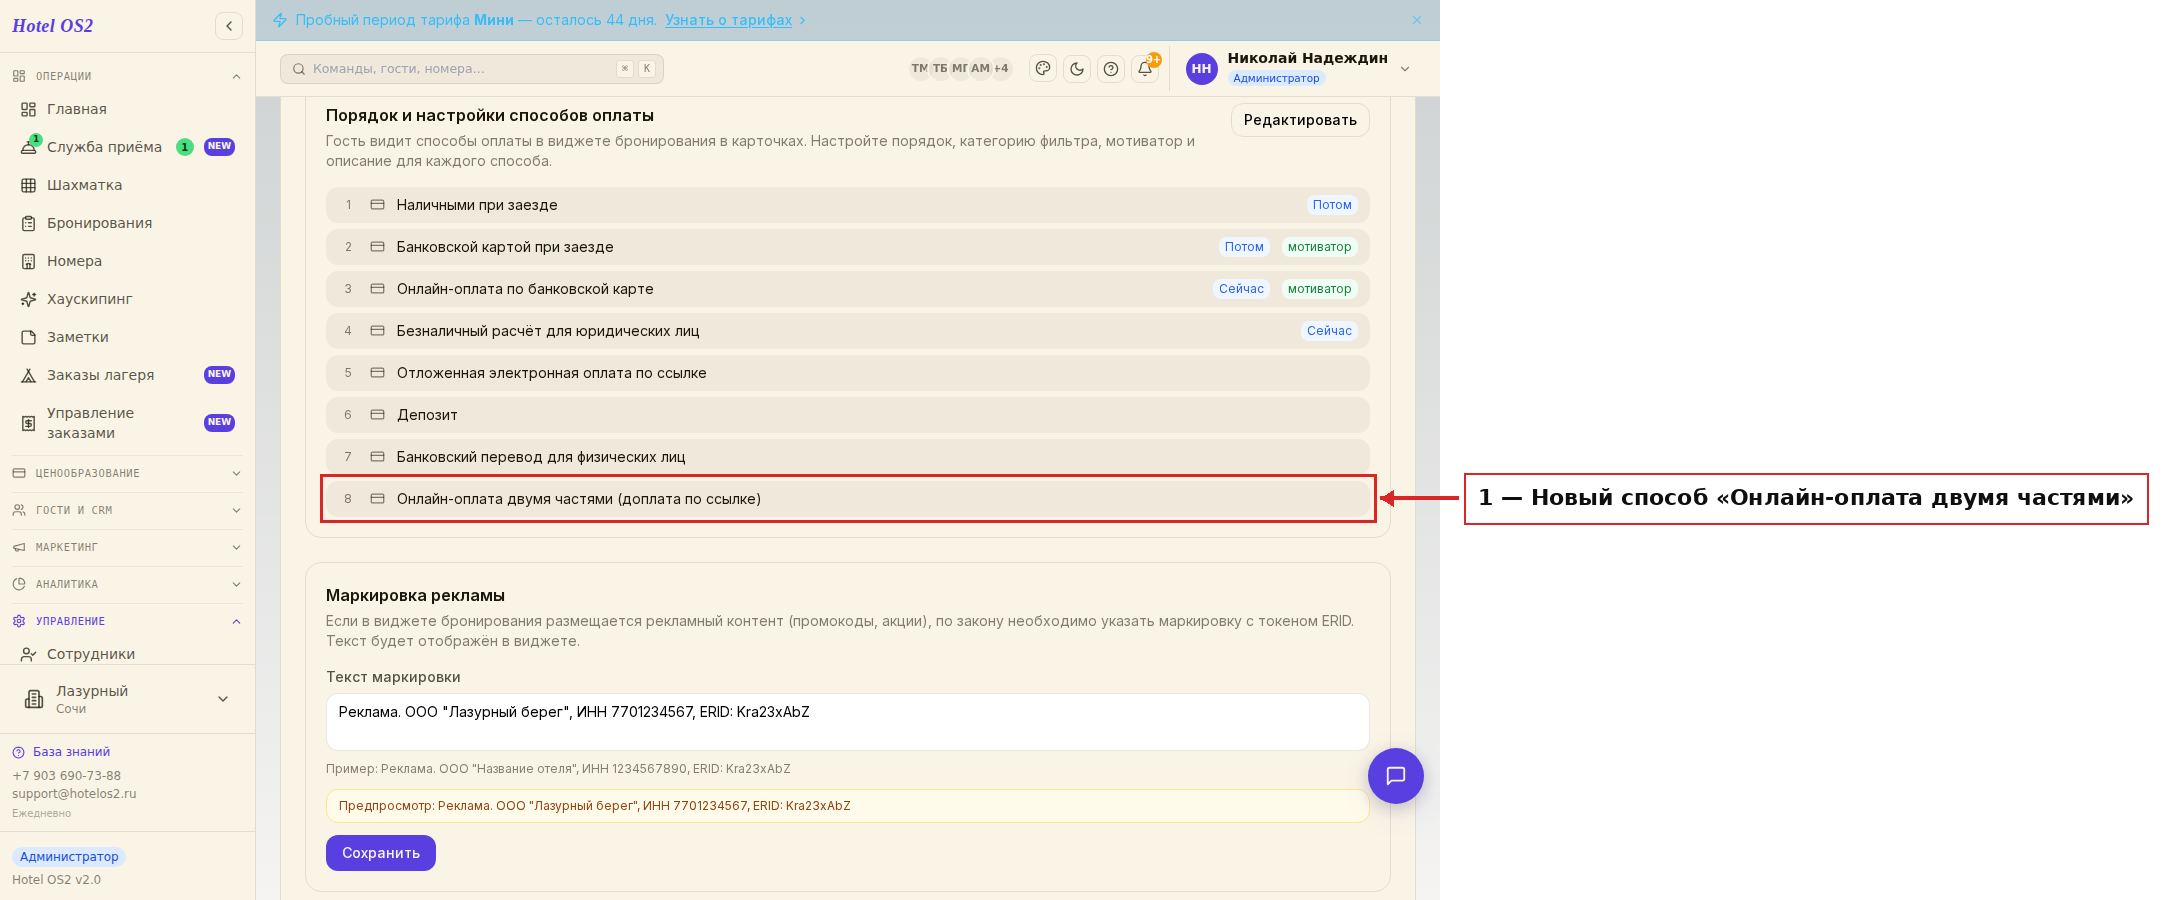Focus the Команды, гости, номера search box
The width and height of the screenshot is (2172, 900).
pos(472,69)
